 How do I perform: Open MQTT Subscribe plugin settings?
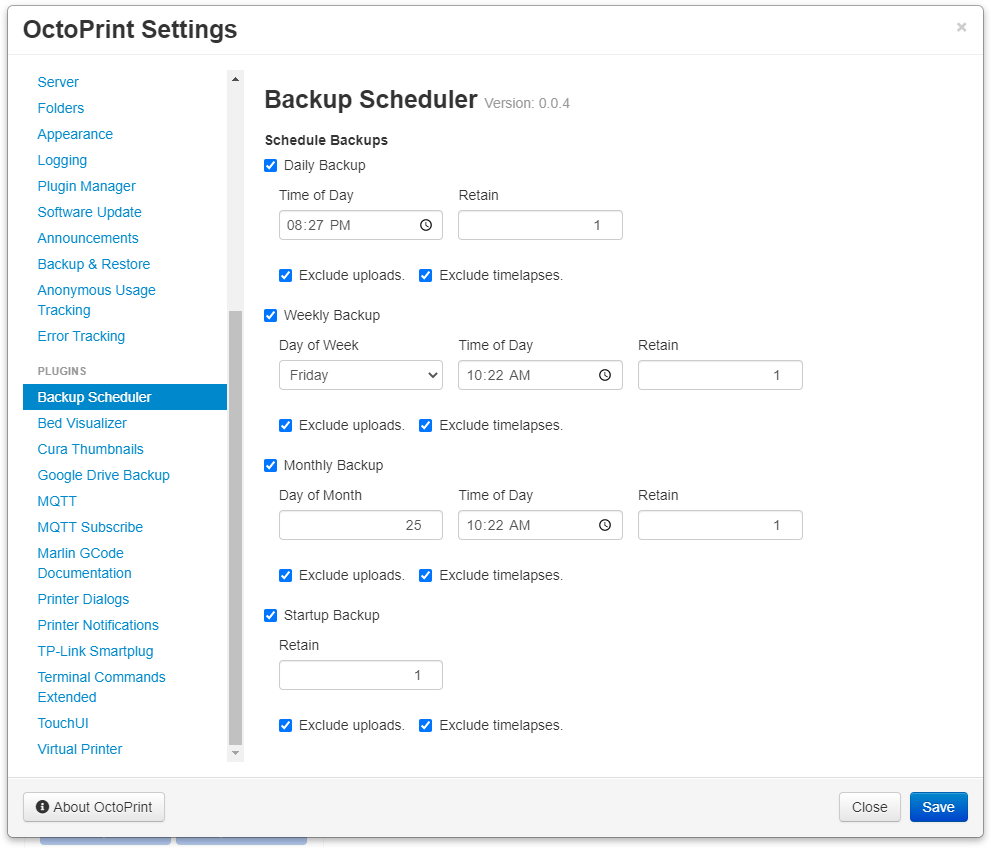pyautogui.click(x=90, y=527)
